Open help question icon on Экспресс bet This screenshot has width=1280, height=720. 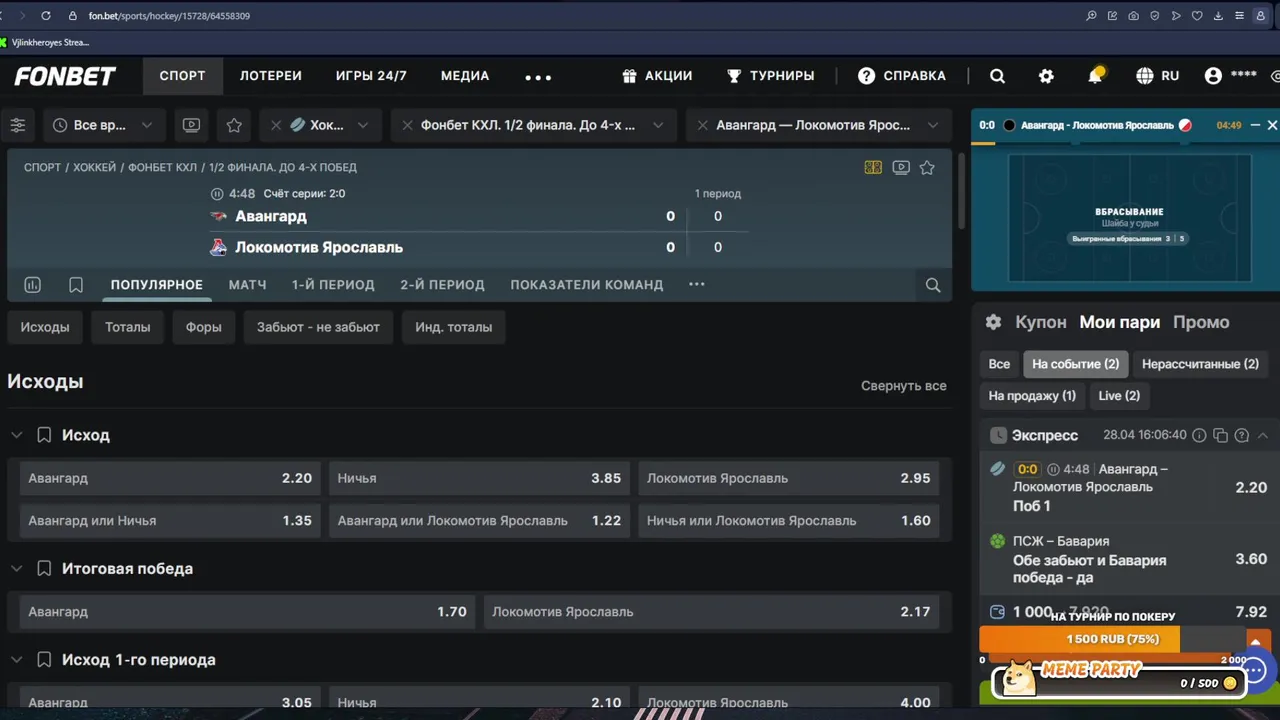coord(1242,435)
